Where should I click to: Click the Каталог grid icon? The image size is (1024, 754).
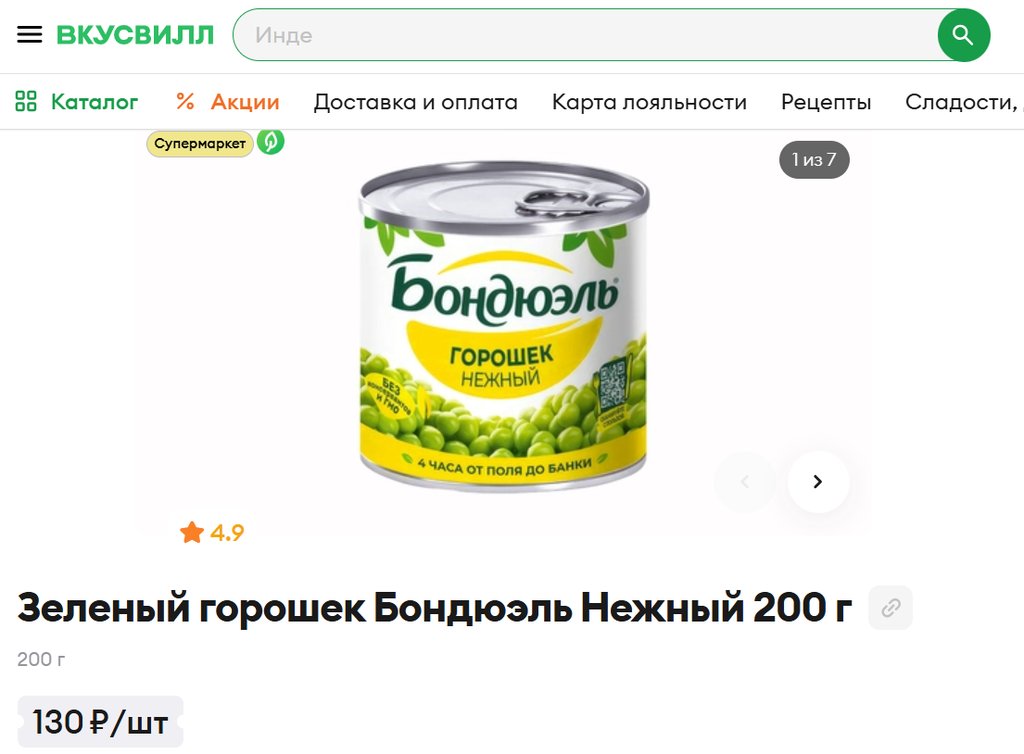point(25,101)
